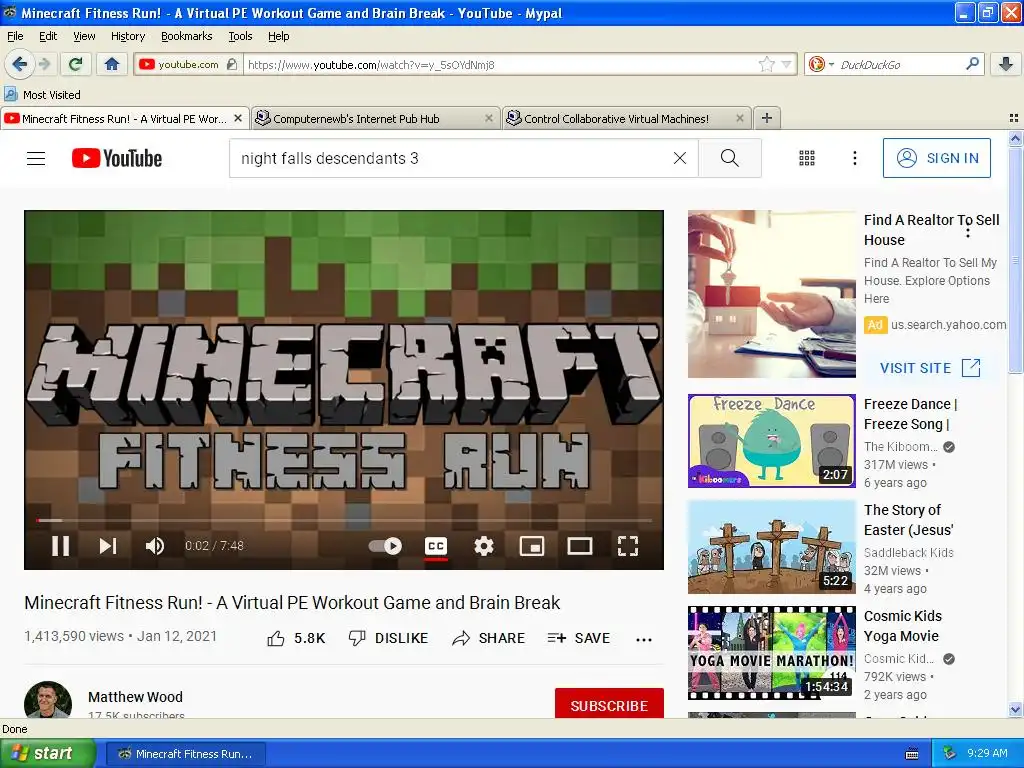The height and width of the screenshot is (768, 1024).
Task: Open the Edit menu
Action: click(48, 36)
